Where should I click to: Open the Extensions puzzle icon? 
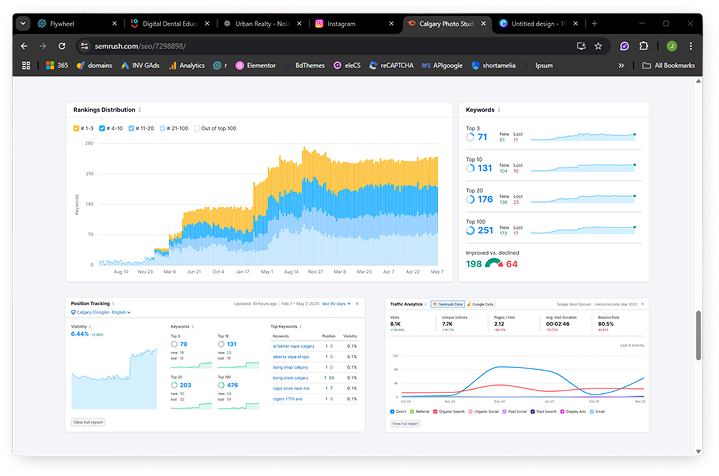click(x=644, y=46)
